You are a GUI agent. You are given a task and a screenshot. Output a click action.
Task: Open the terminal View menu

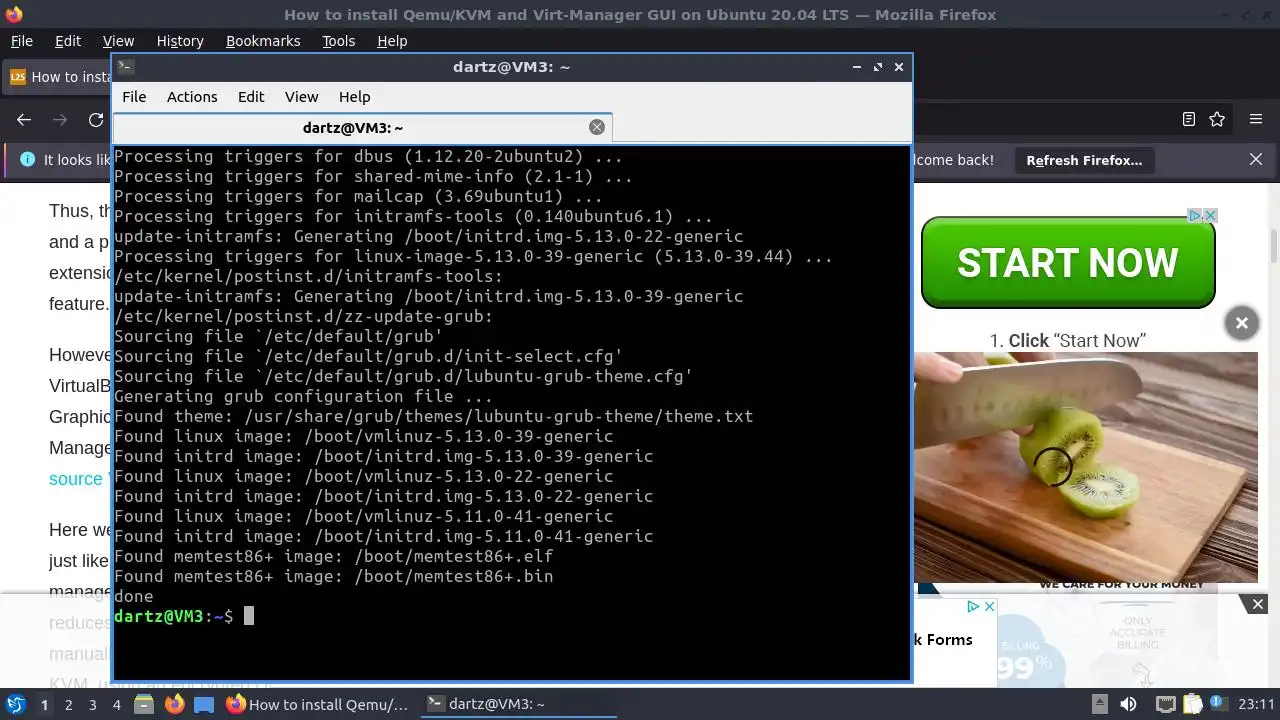(x=301, y=97)
